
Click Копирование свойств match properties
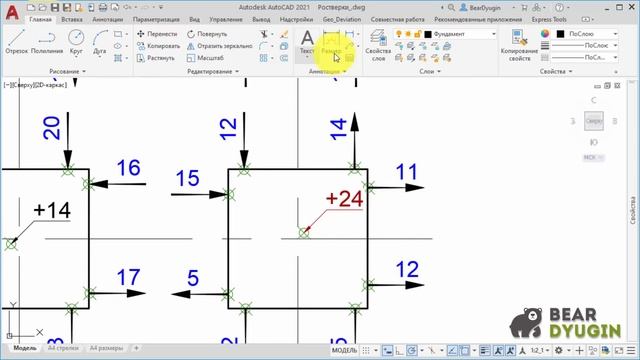pyautogui.click(x=519, y=45)
